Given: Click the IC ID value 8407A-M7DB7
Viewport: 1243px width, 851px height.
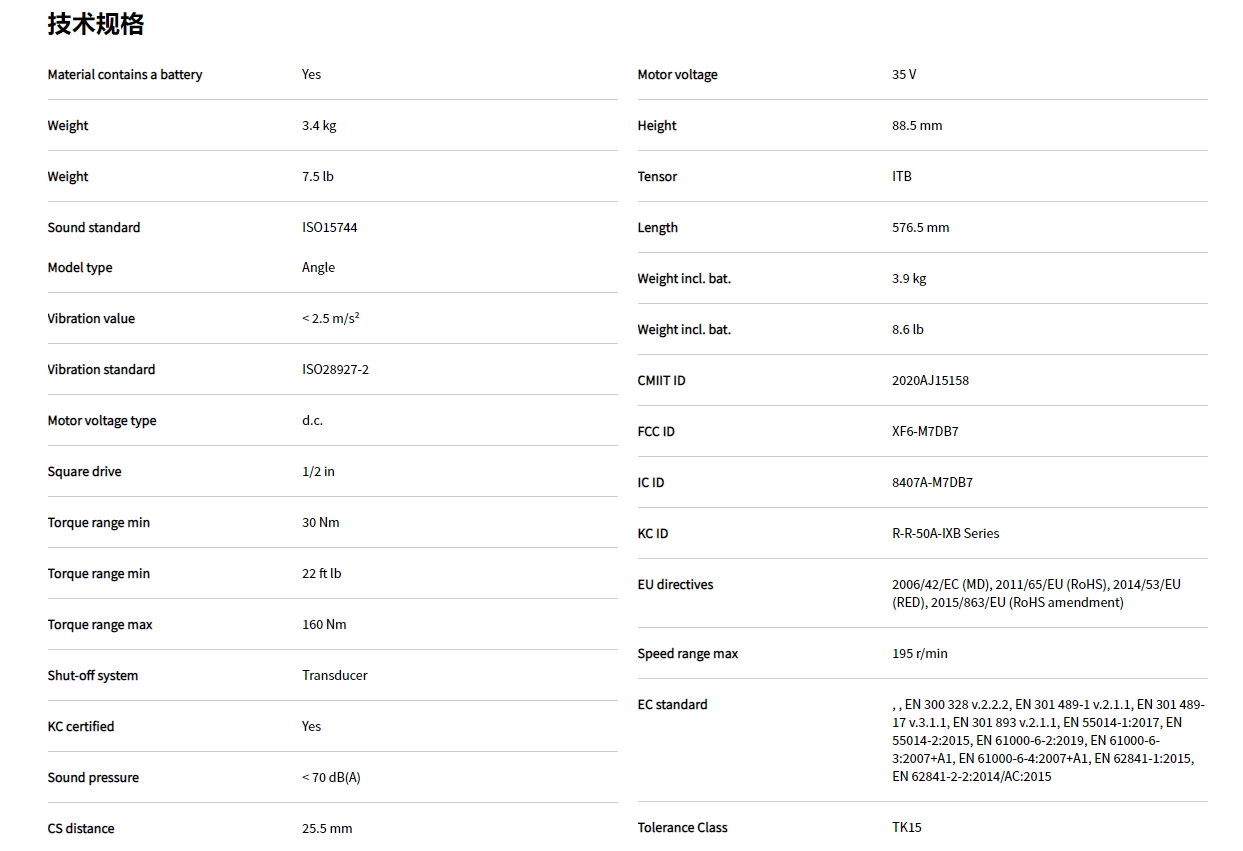Looking at the screenshot, I should (932, 483).
